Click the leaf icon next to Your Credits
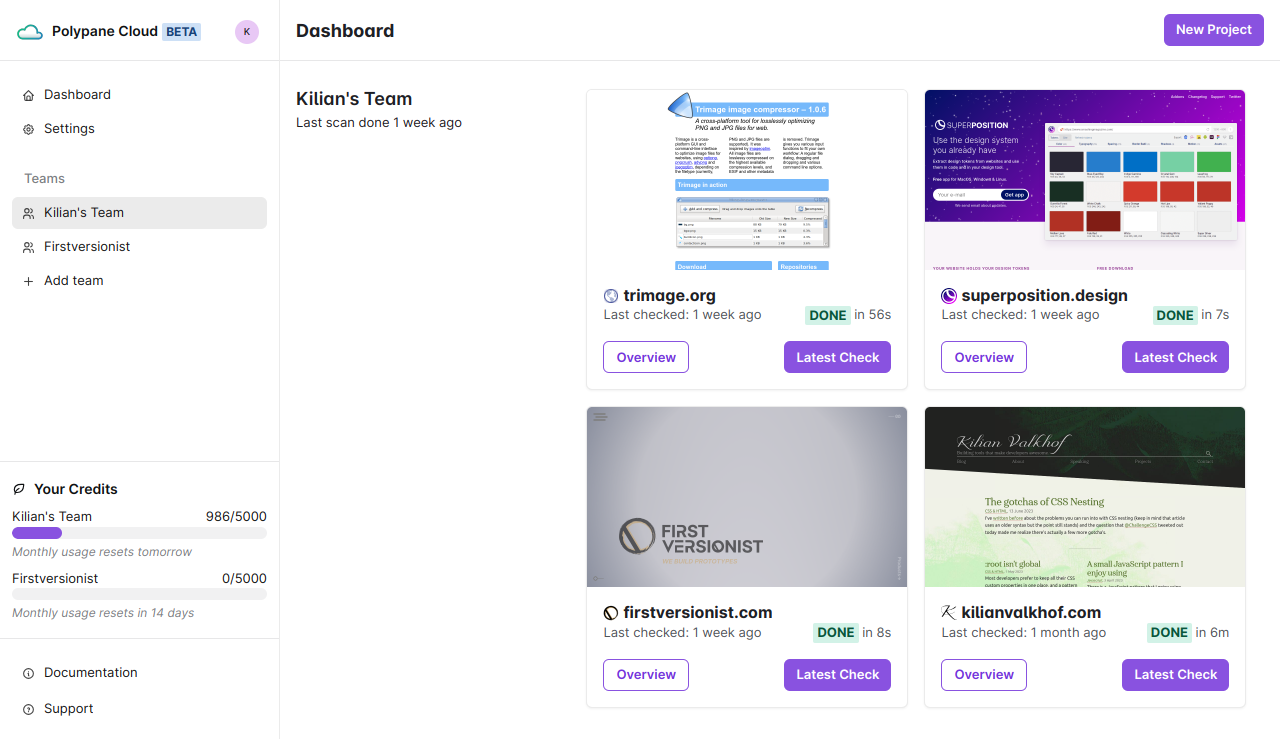 19,489
